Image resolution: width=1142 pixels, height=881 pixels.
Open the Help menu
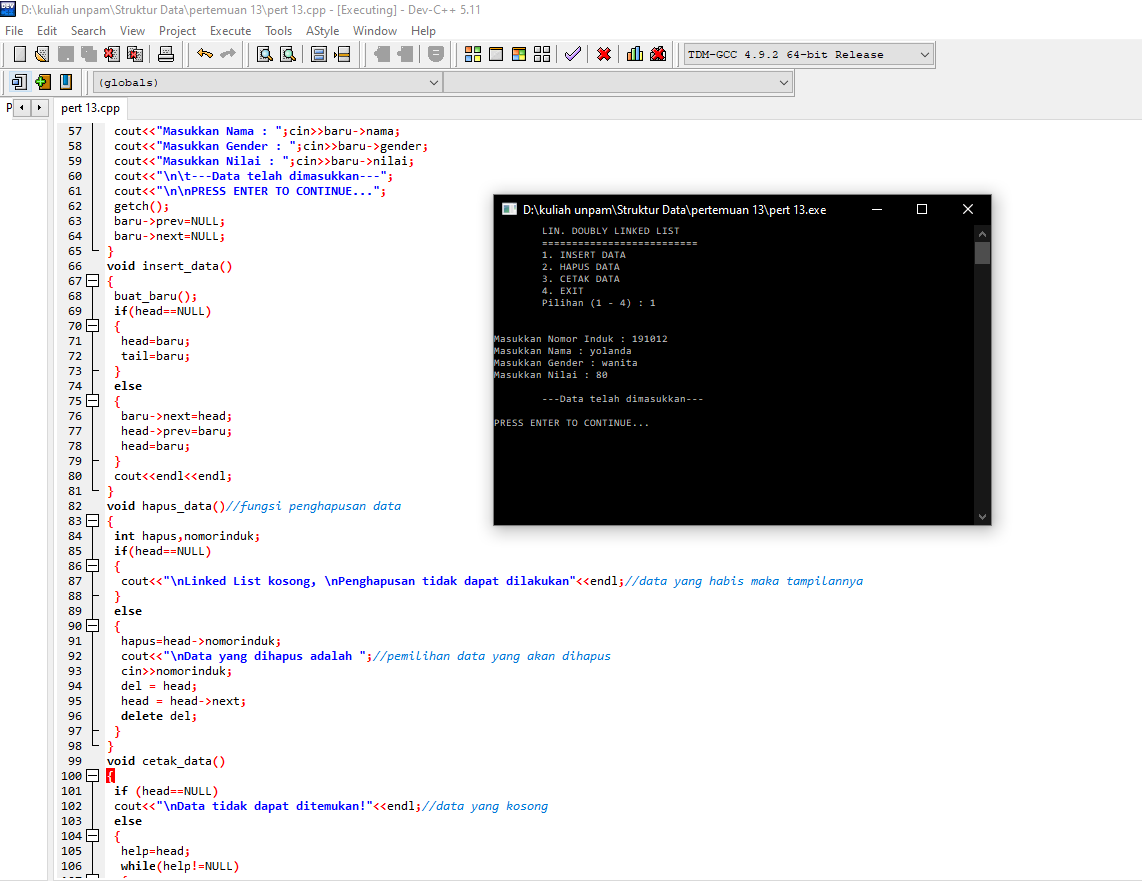click(x=423, y=31)
